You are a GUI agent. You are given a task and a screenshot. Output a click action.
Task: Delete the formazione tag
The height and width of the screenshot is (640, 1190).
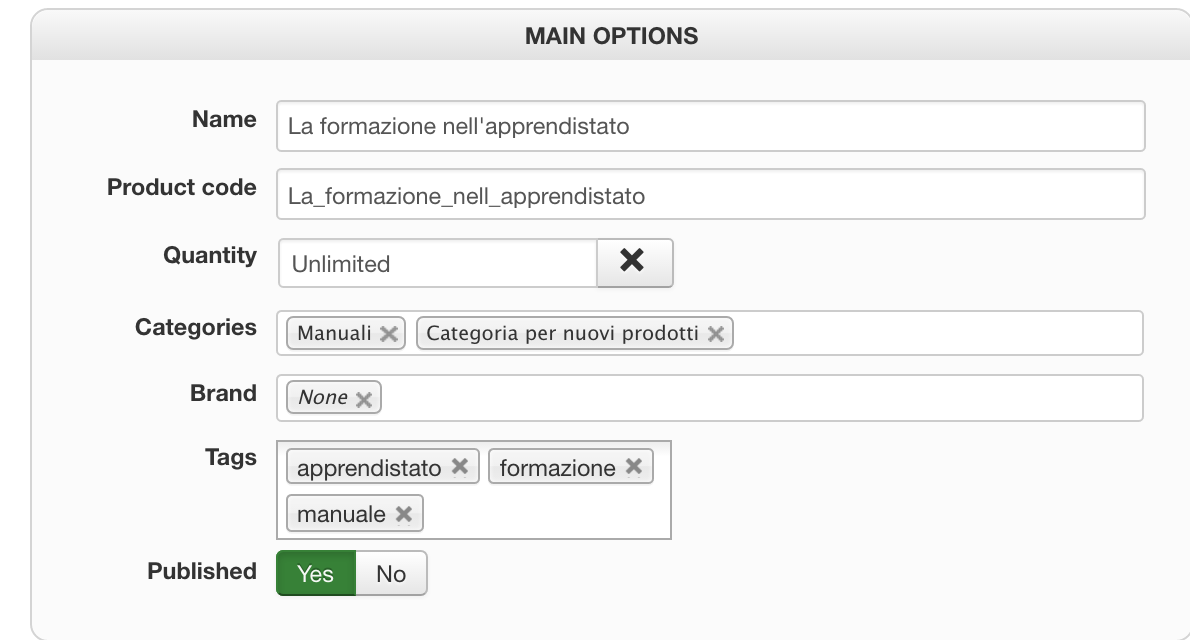point(633,467)
